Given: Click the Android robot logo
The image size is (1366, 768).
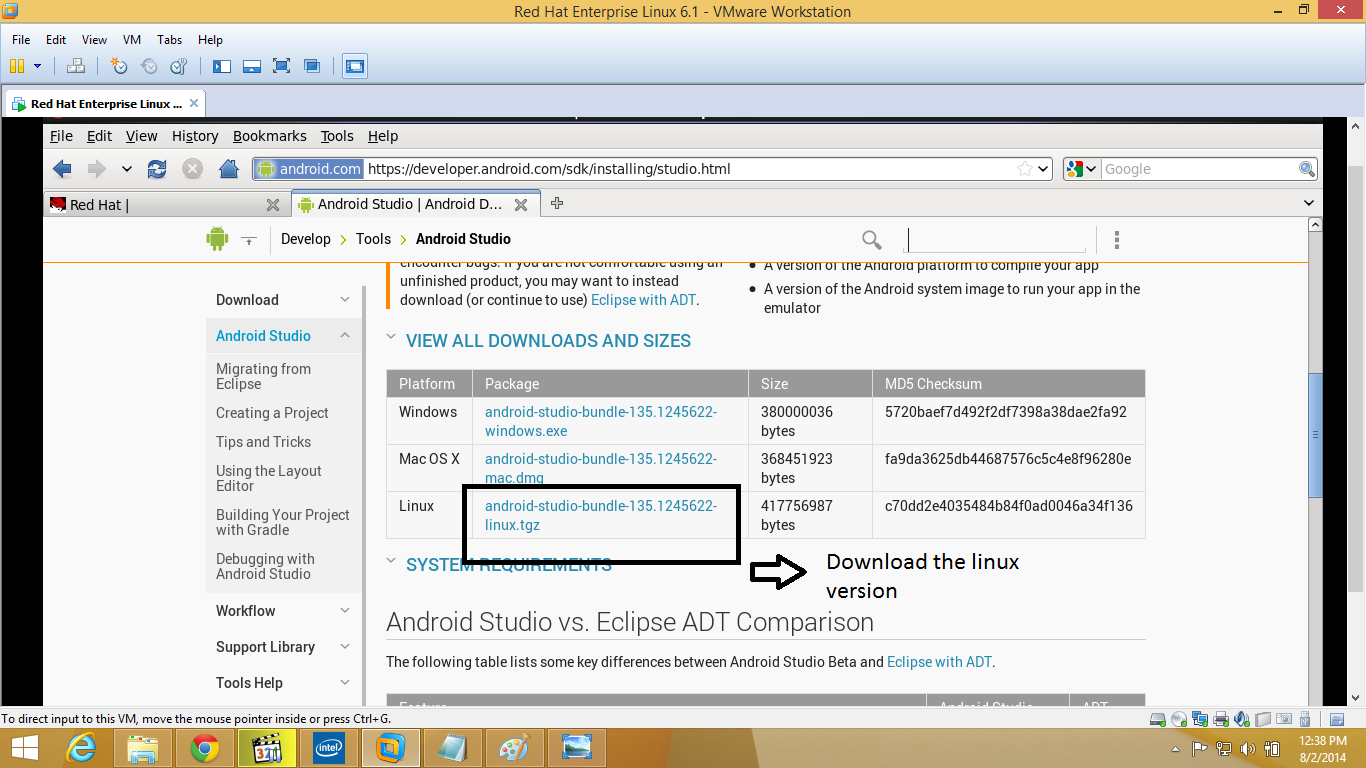Looking at the screenshot, I should tap(217, 238).
